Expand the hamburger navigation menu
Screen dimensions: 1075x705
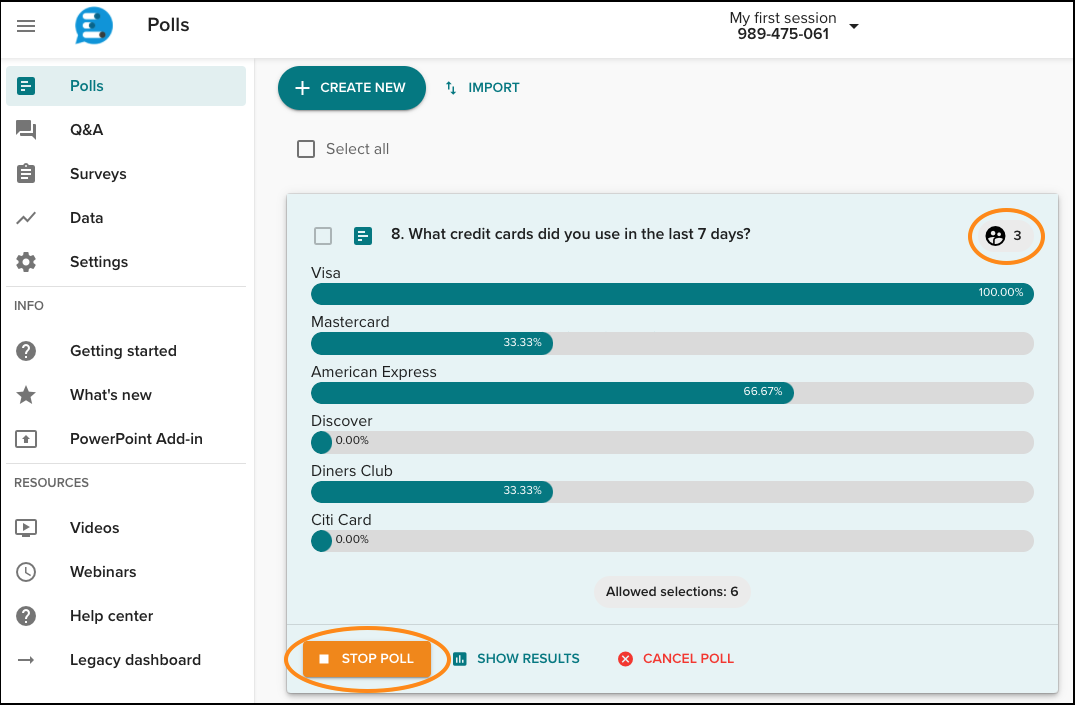tap(25, 26)
